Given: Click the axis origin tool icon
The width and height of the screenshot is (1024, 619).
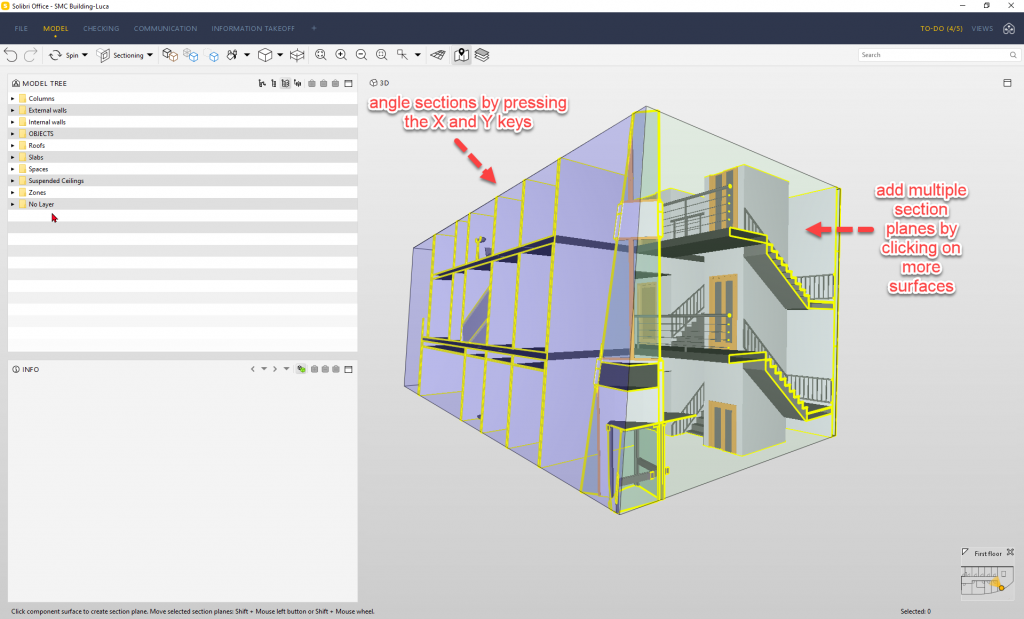Looking at the screenshot, I should [x=402, y=55].
